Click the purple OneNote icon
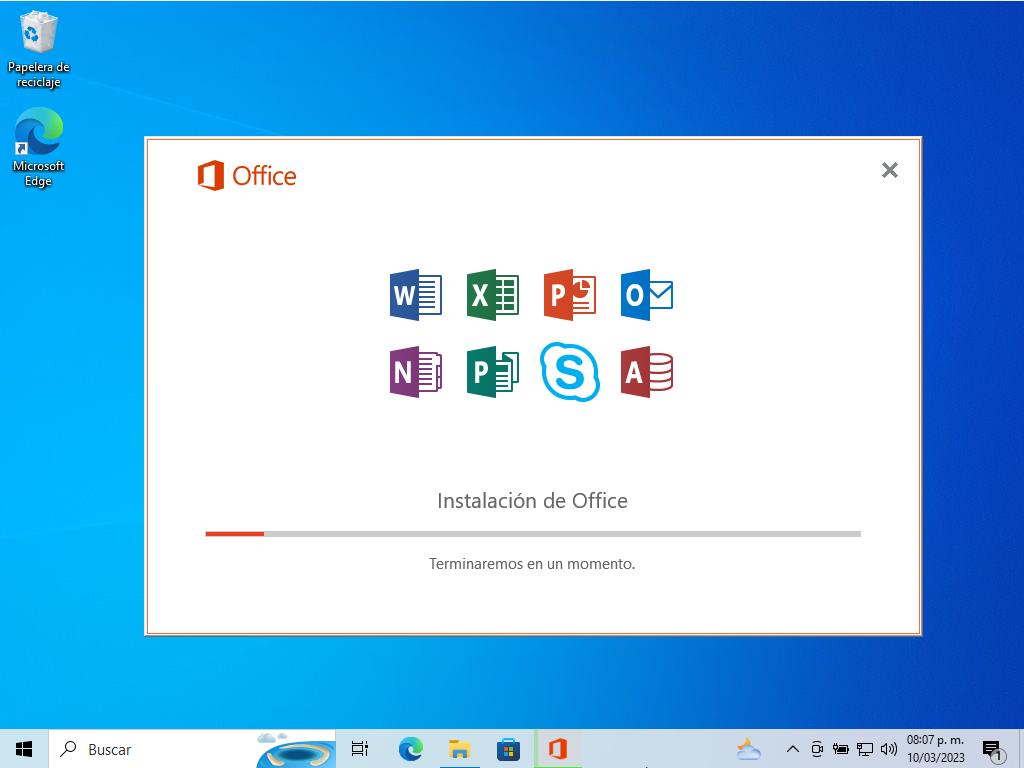 click(415, 372)
